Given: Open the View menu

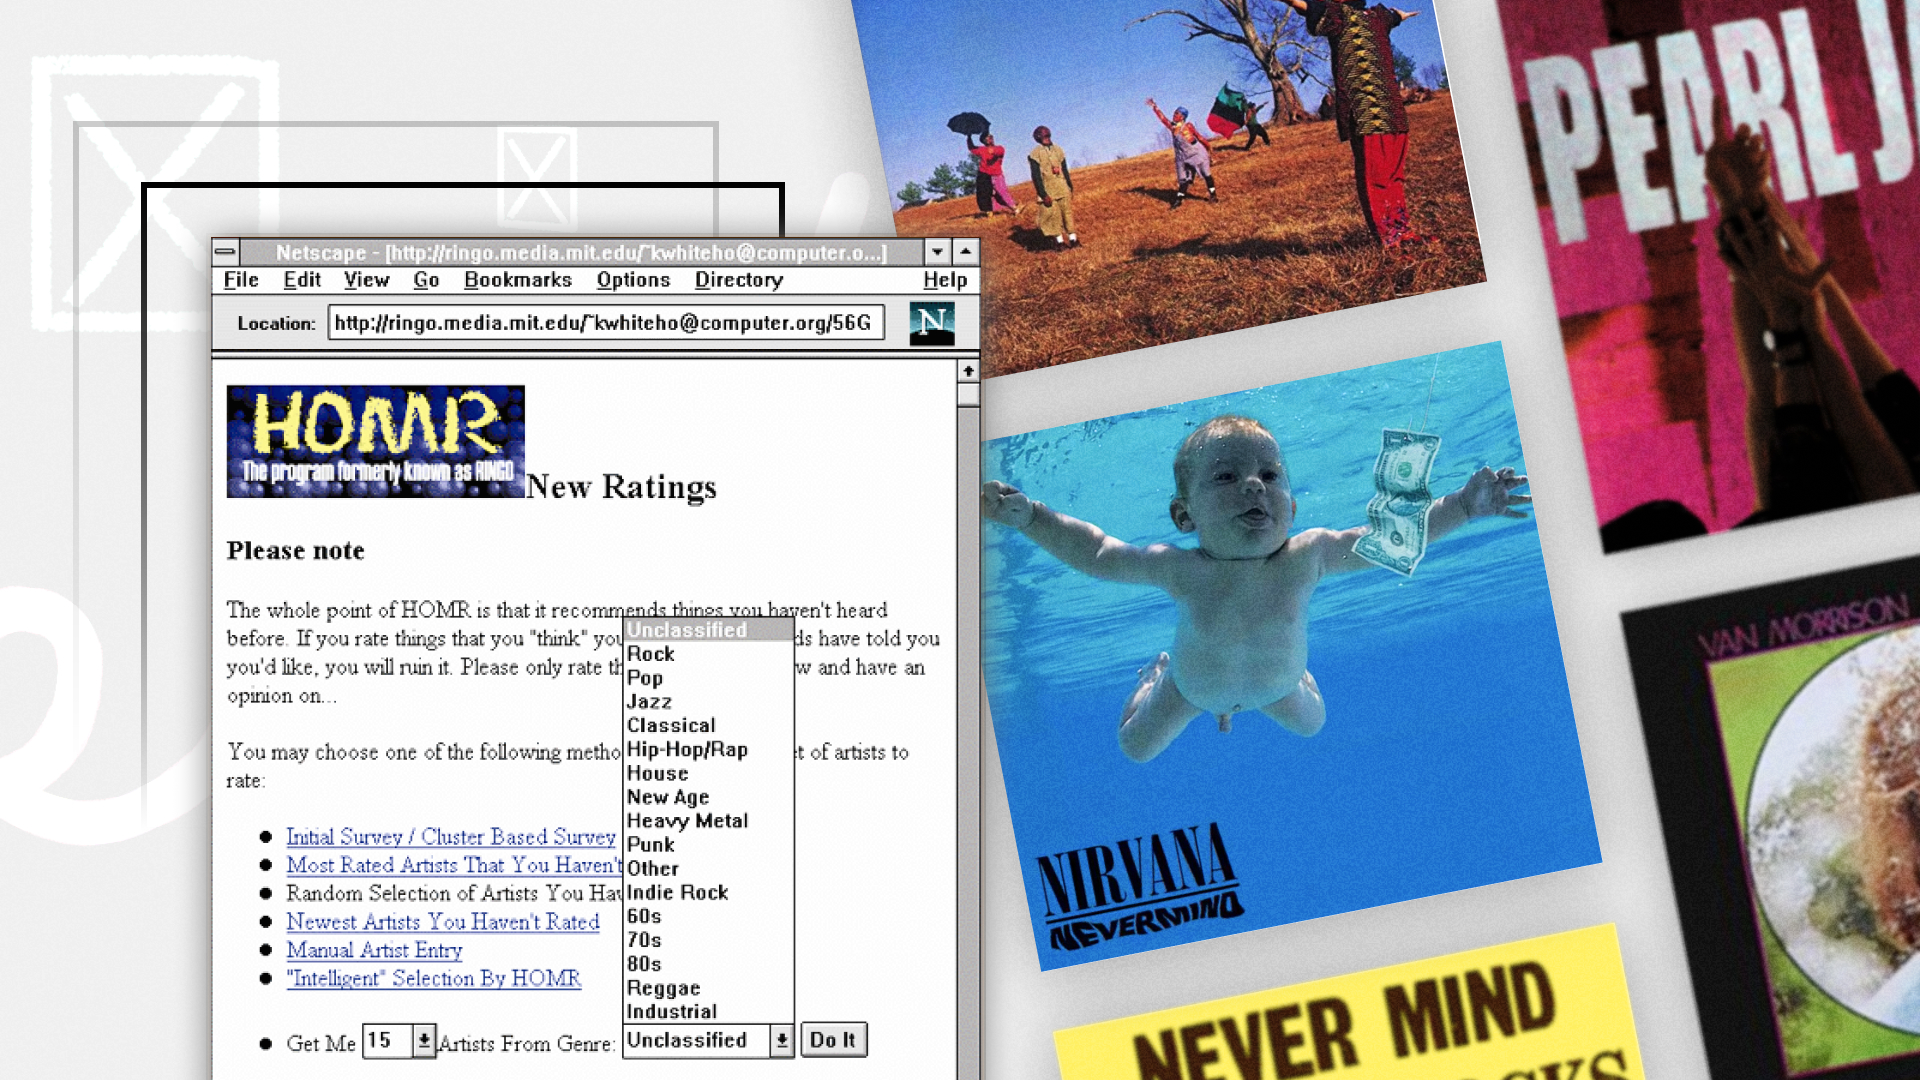Looking at the screenshot, I should [366, 280].
